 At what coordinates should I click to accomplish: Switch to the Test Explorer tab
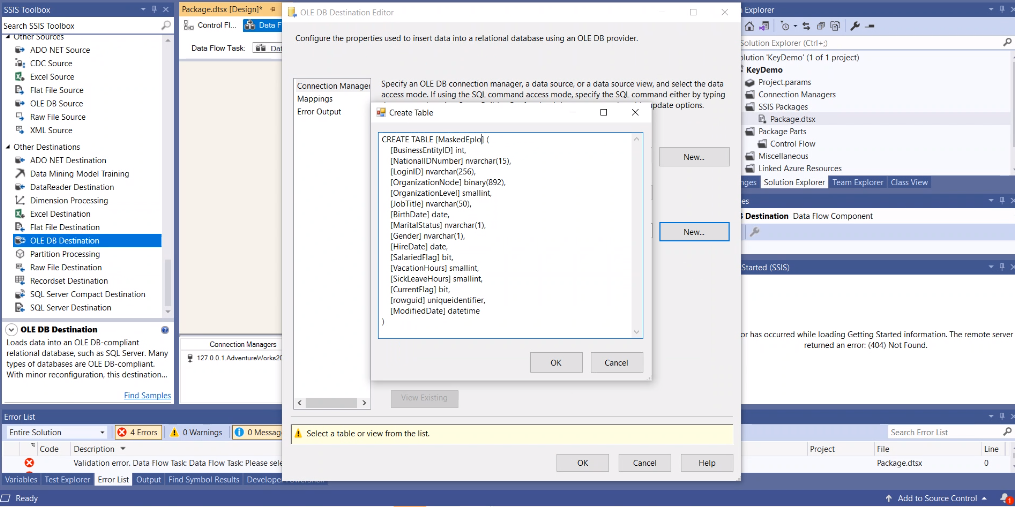click(x=67, y=480)
